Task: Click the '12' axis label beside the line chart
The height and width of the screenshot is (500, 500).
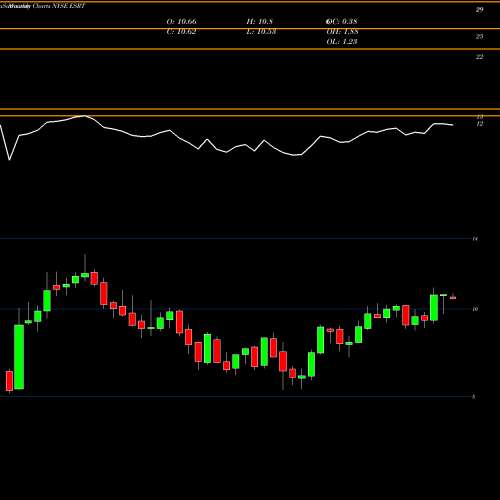Action: pos(479,124)
